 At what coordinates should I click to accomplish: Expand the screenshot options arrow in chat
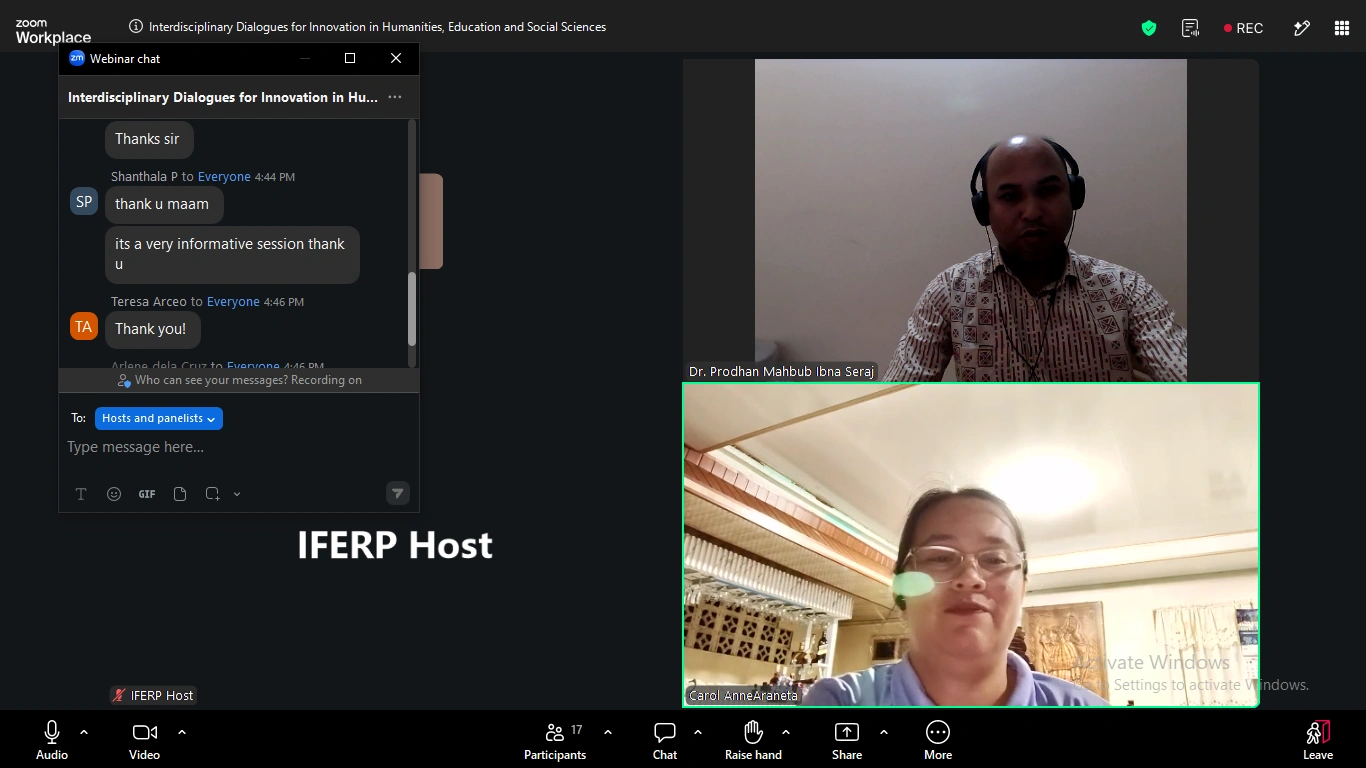(x=237, y=494)
